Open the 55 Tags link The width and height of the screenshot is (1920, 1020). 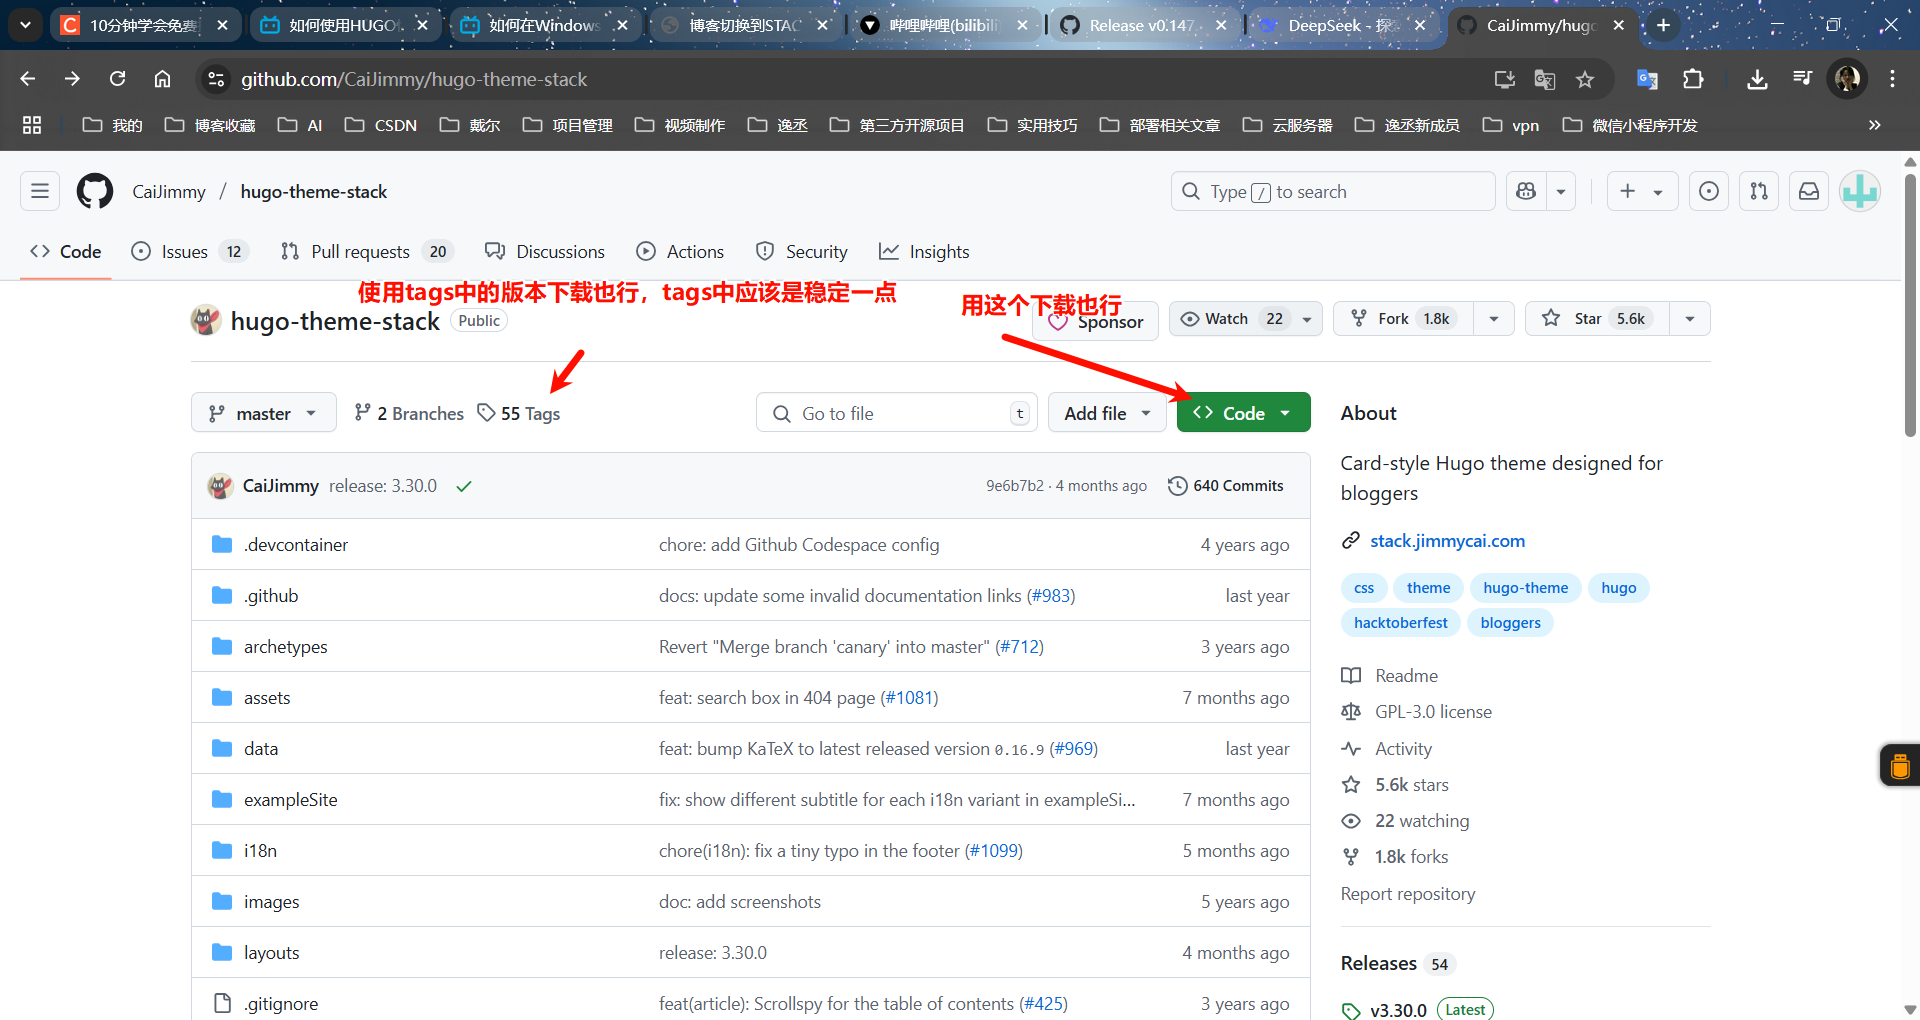pos(519,414)
